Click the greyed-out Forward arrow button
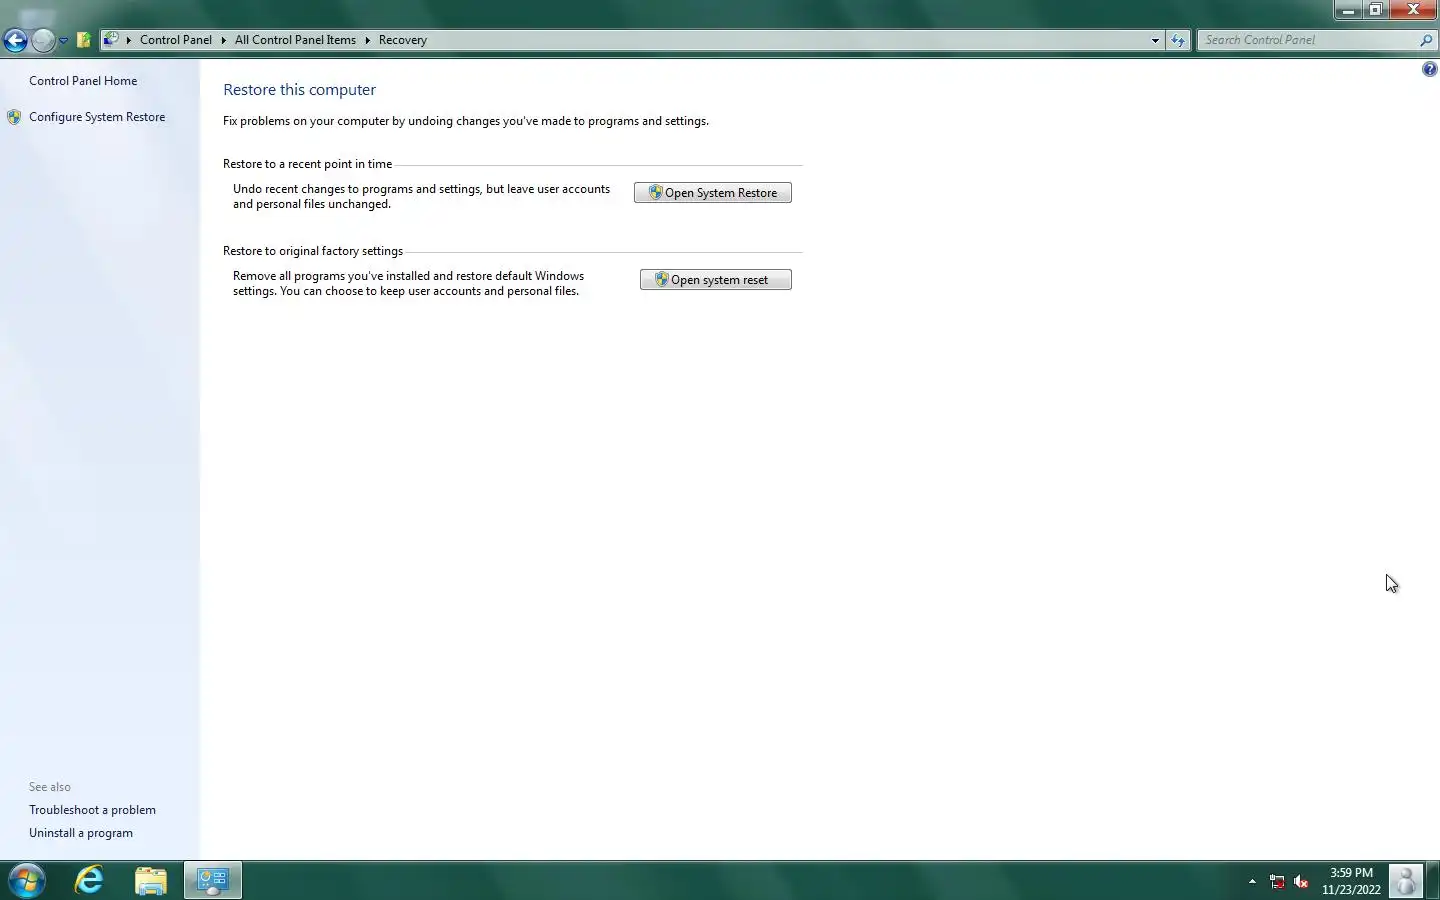The height and width of the screenshot is (900, 1440). point(43,40)
